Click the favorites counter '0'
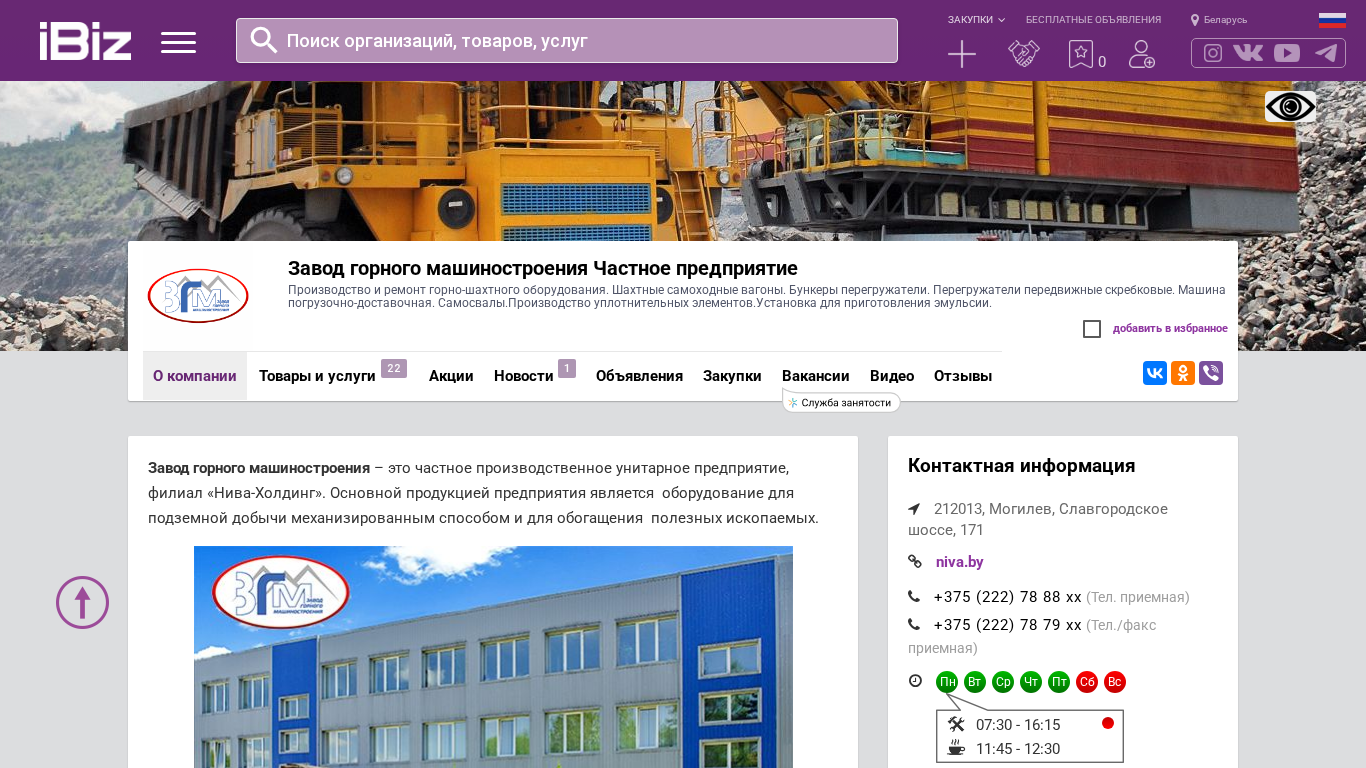This screenshot has height=768, width=1366. click(1102, 62)
